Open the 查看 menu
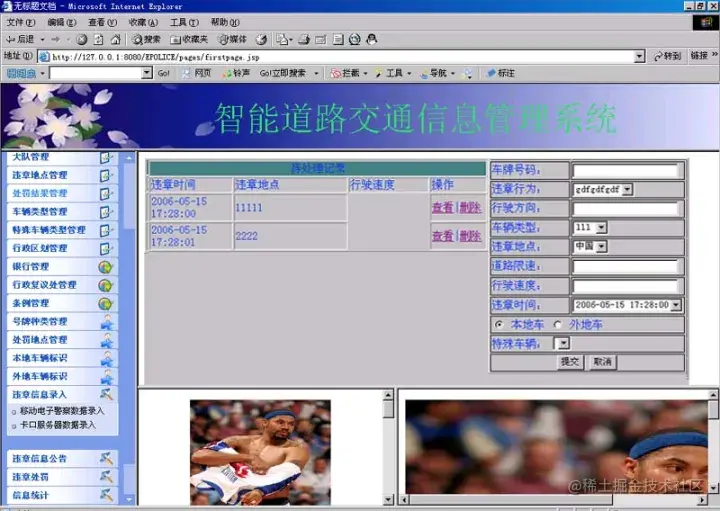This screenshot has height=511, width=720. point(102,22)
